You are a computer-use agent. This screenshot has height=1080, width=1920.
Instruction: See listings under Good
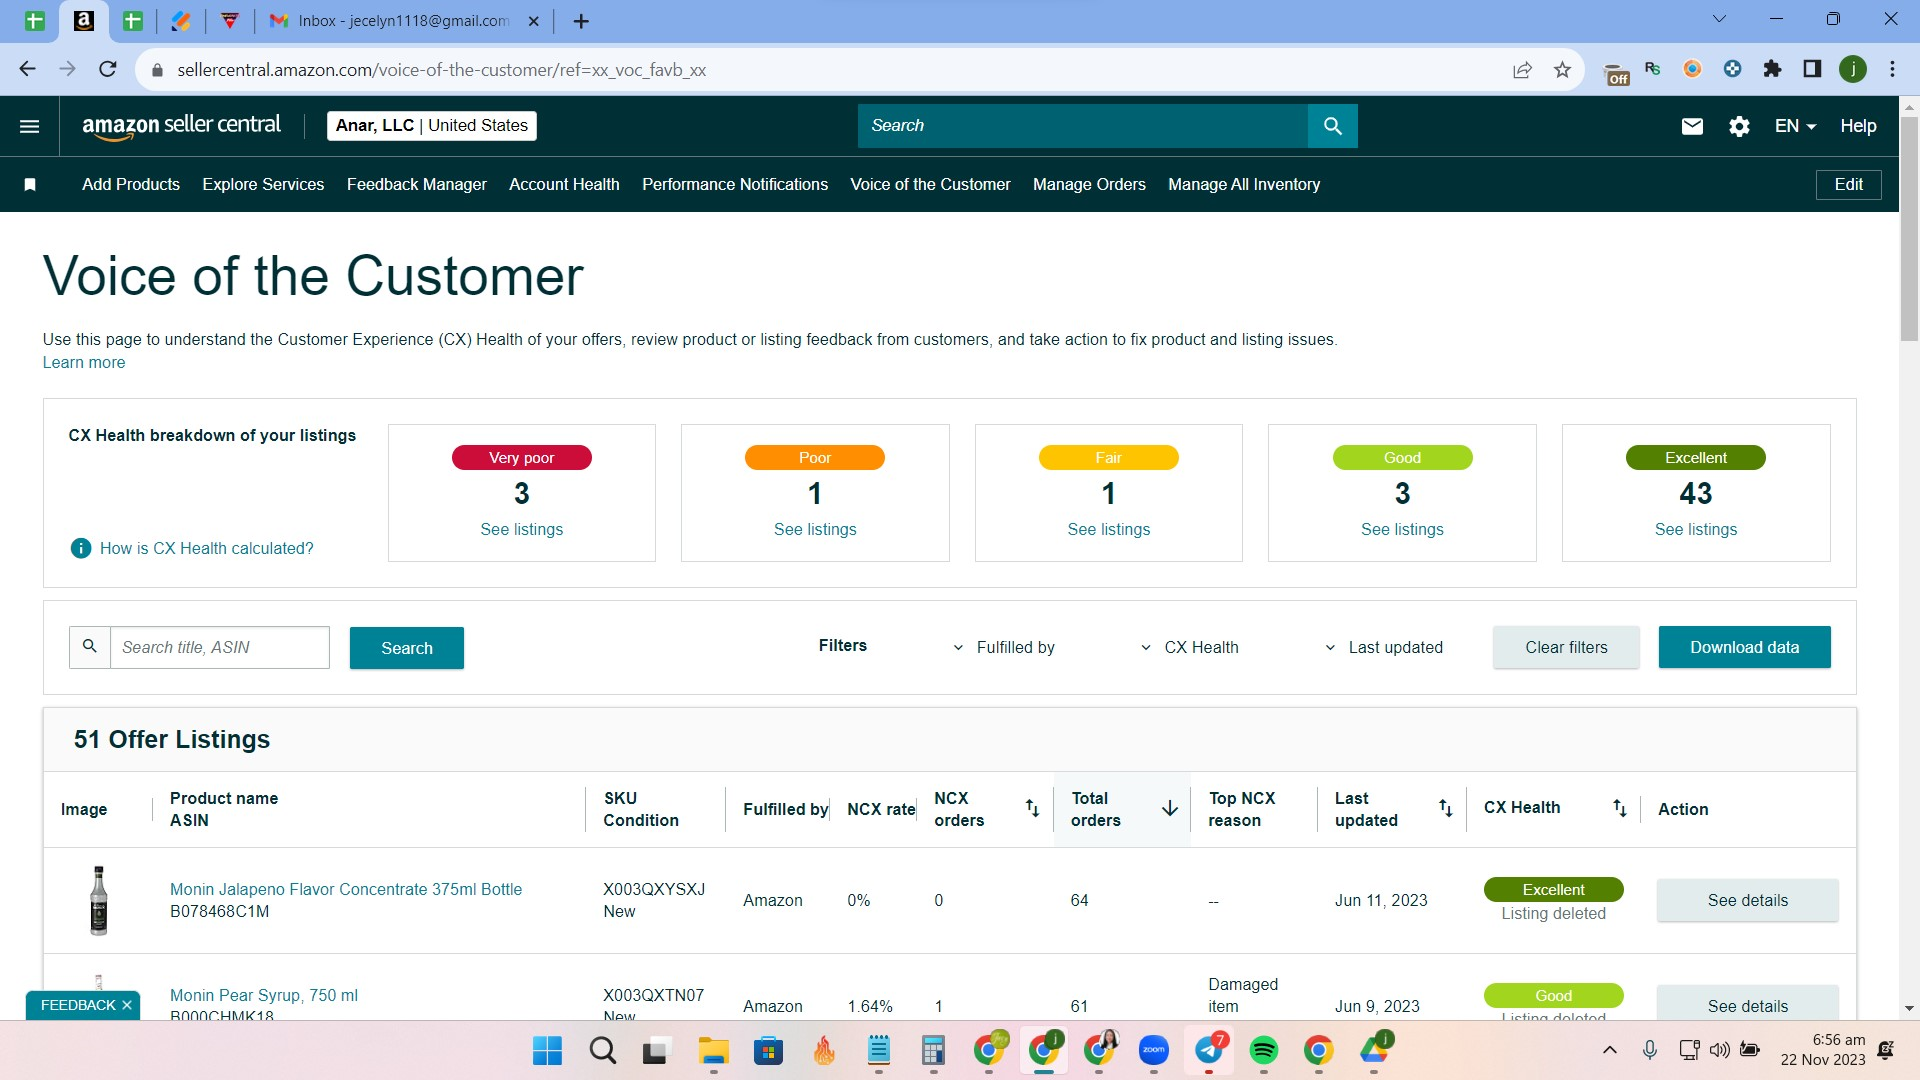1402,529
